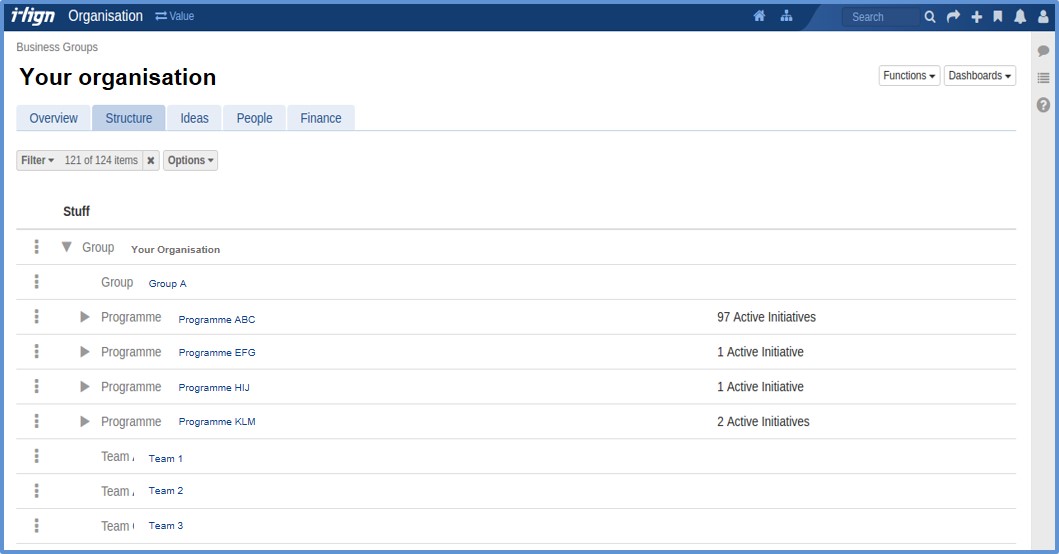Screen dimensions: 1059x554
Task: Clear the filter with the x button
Action: pyautogui.click(x=151, y=160)
